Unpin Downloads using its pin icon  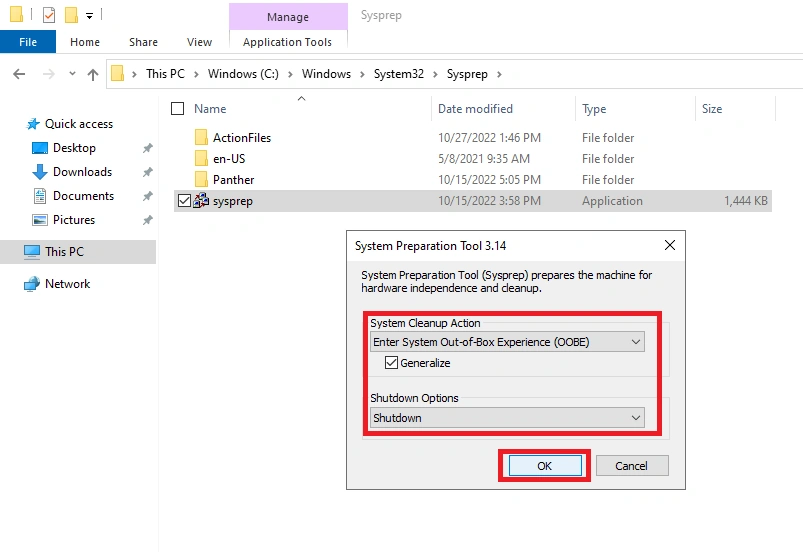click(147, 172)
